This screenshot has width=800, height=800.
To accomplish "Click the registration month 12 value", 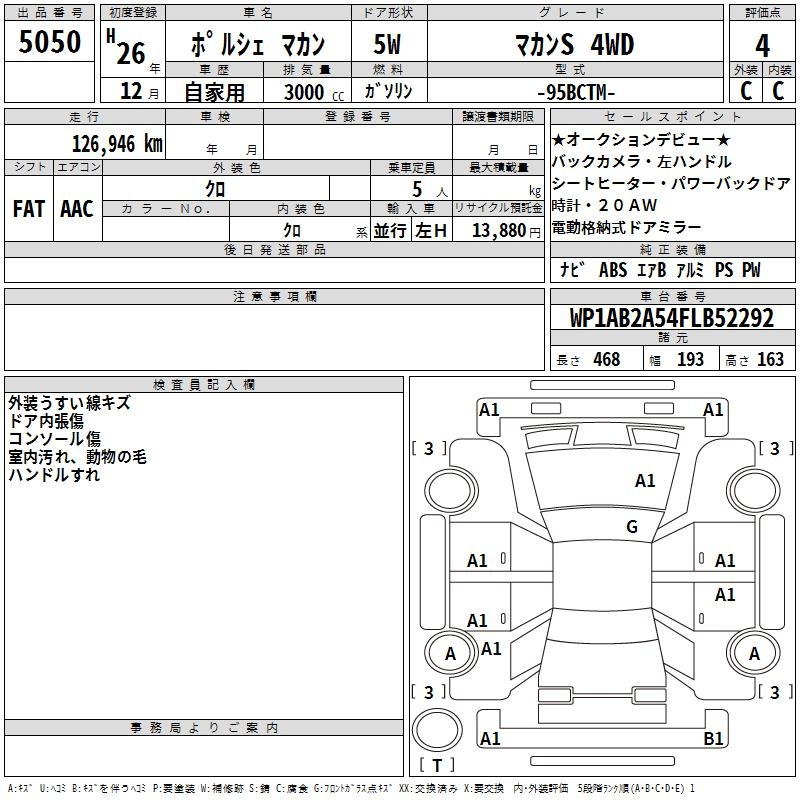I will (x=131, y=91).
